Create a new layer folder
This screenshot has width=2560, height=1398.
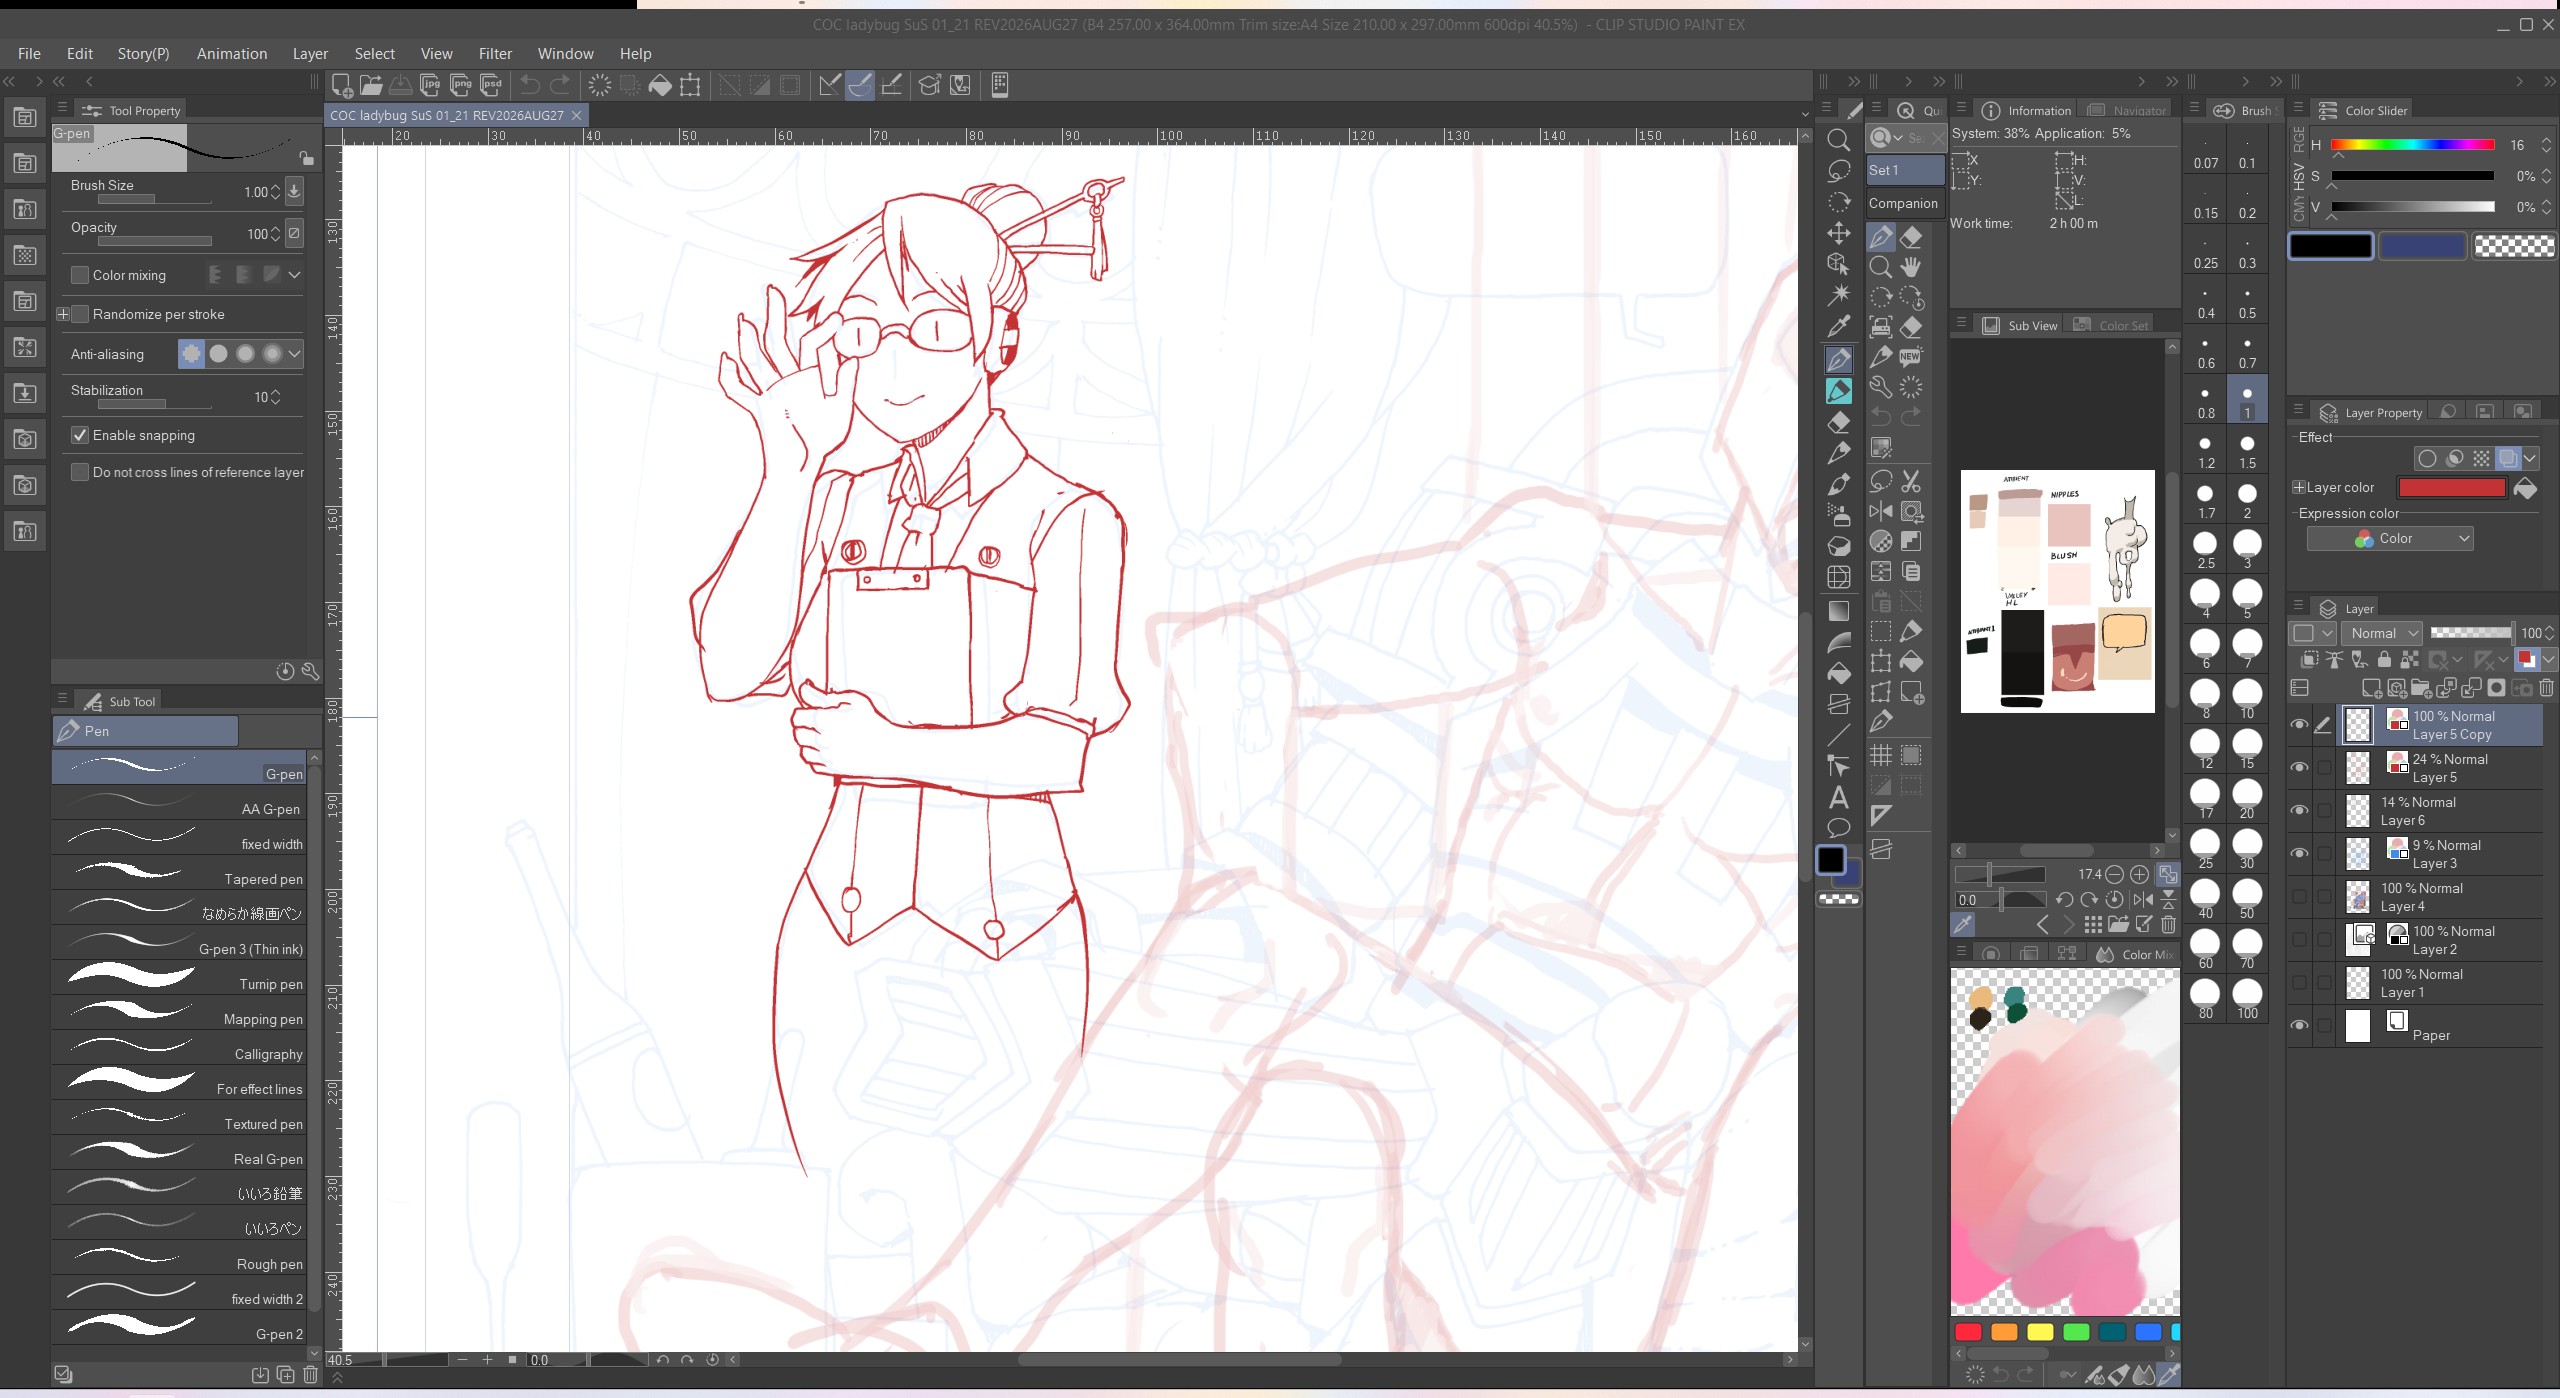pyautogui.click(x=2421, y=688)
